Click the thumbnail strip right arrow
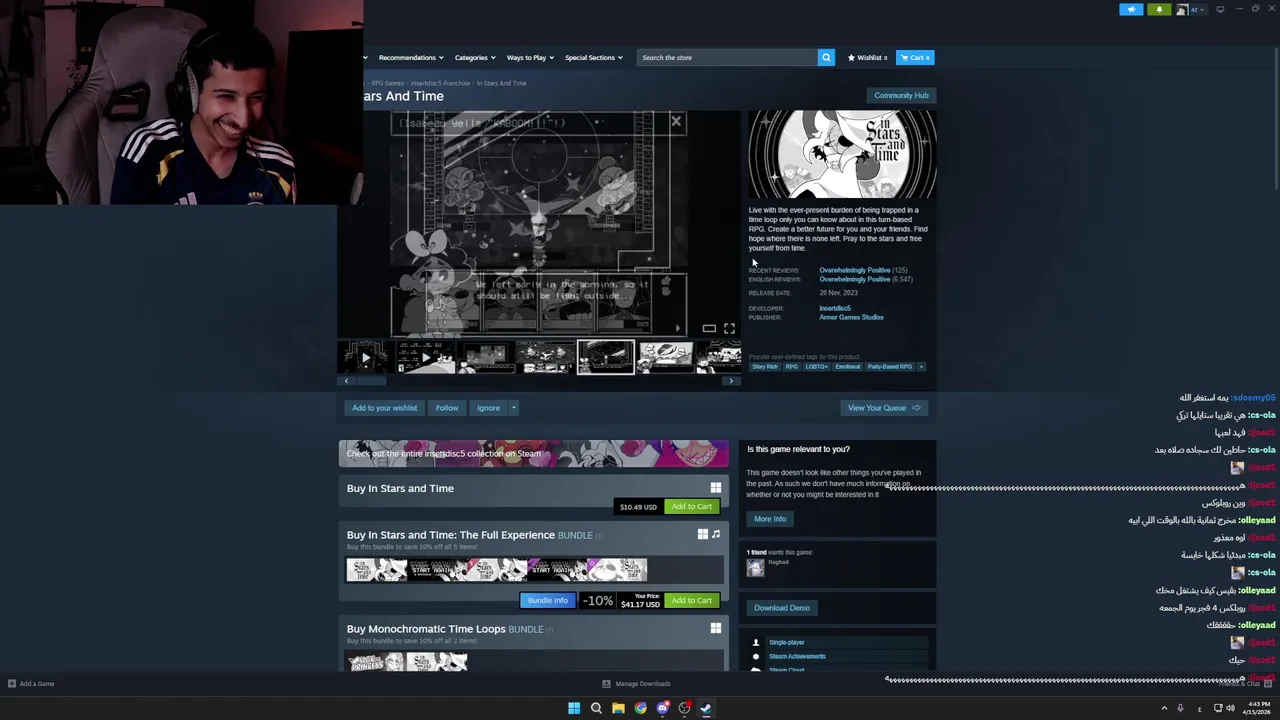This screenshot has height=720, width=1280. coord(731,381)
